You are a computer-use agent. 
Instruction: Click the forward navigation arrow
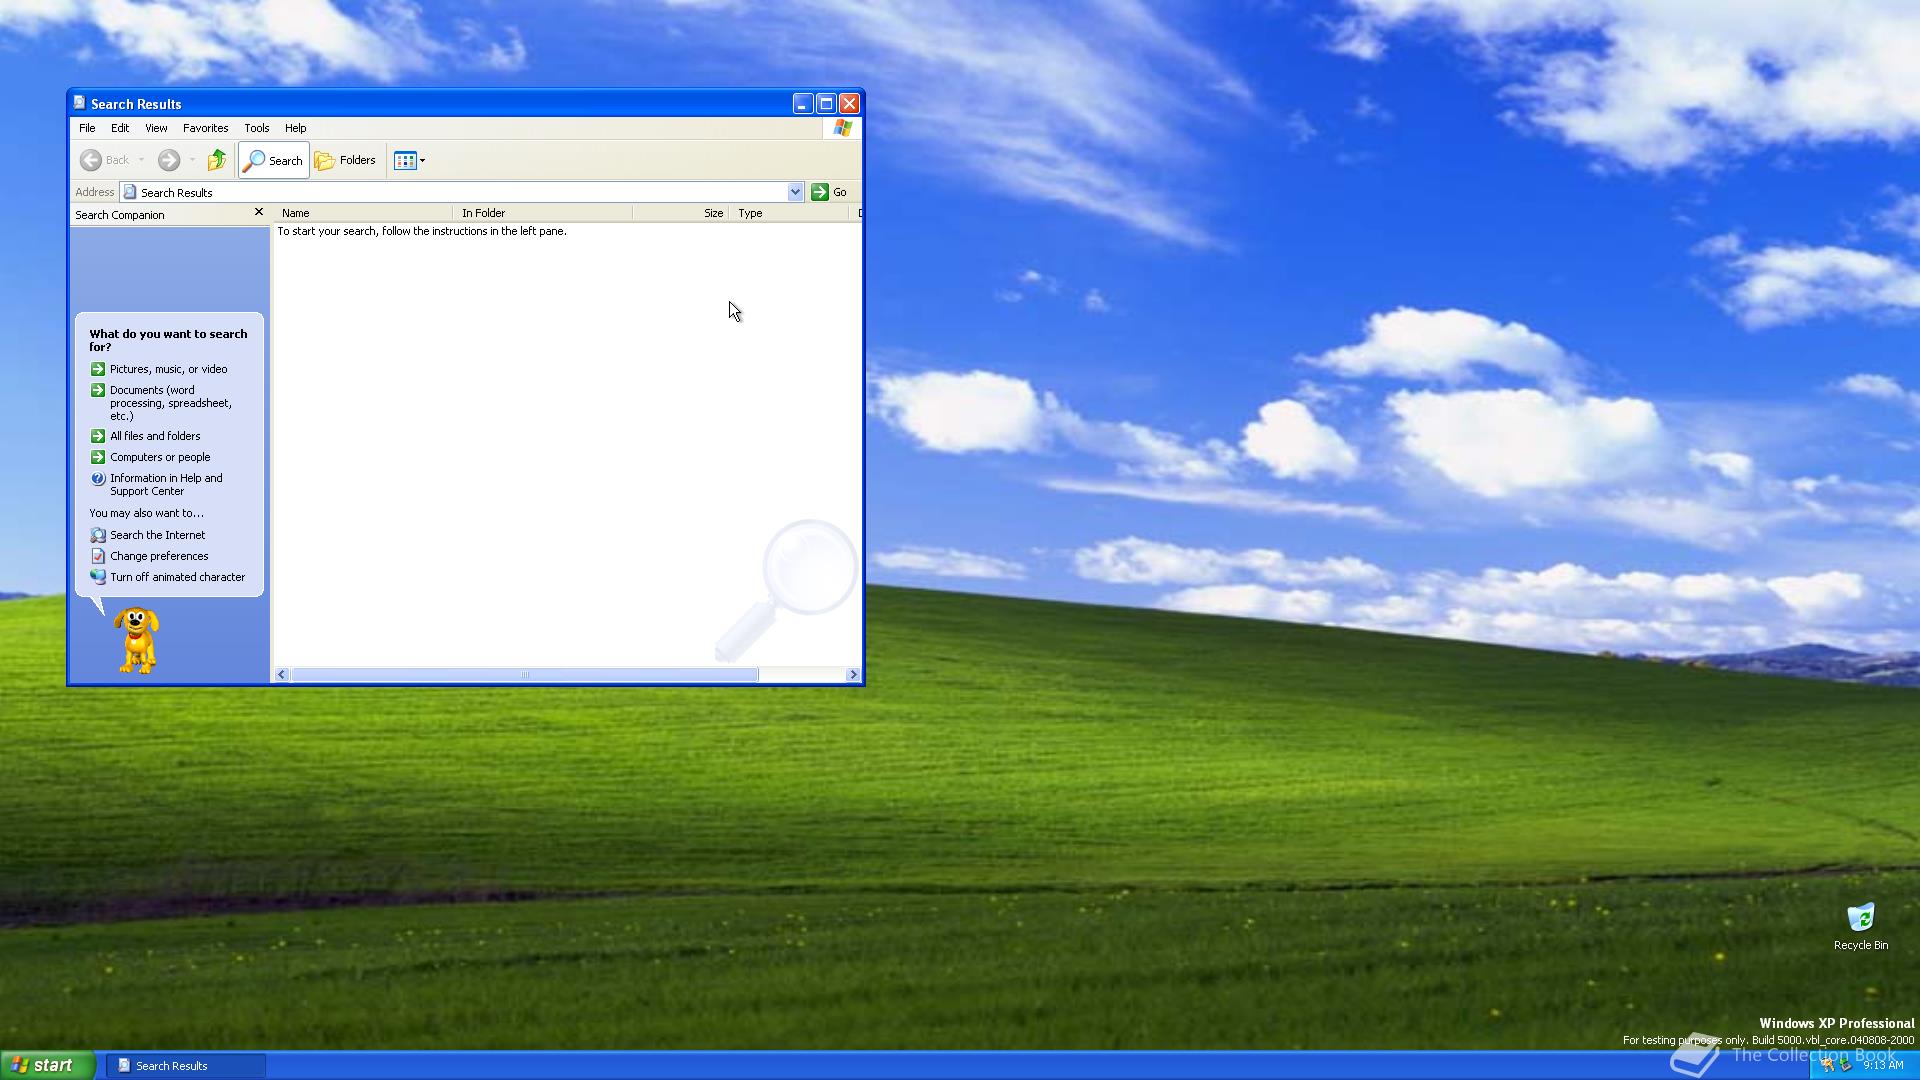pyautogui.click(x=168, y=160)
